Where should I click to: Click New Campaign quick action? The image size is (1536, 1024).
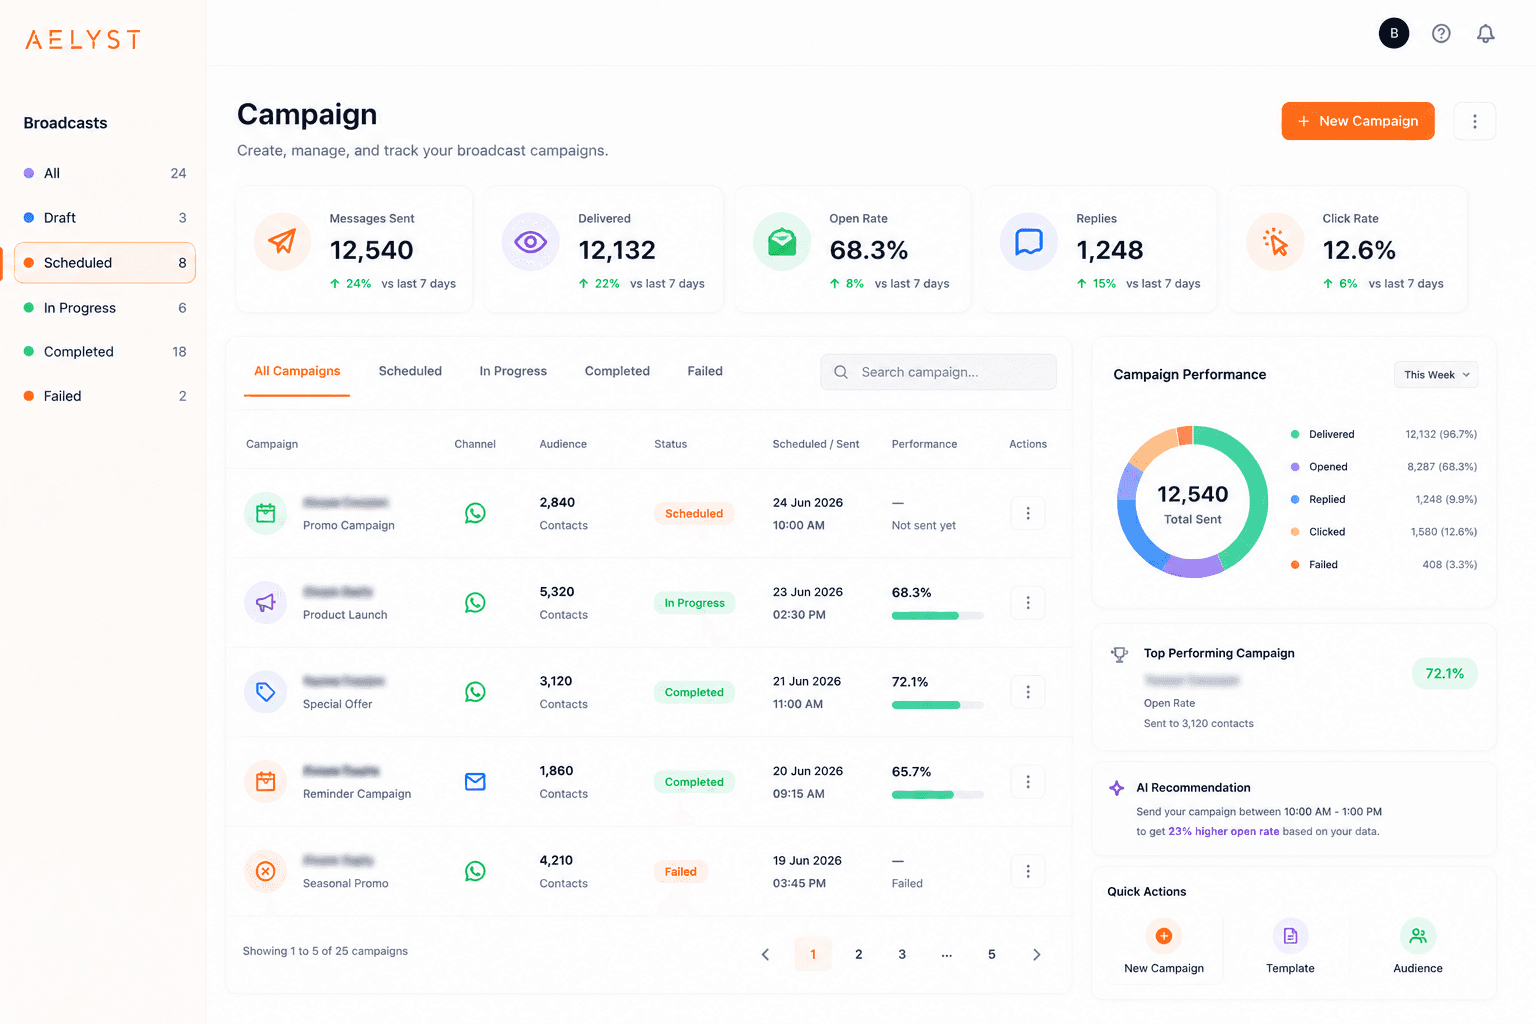[x=1164, y=948]
